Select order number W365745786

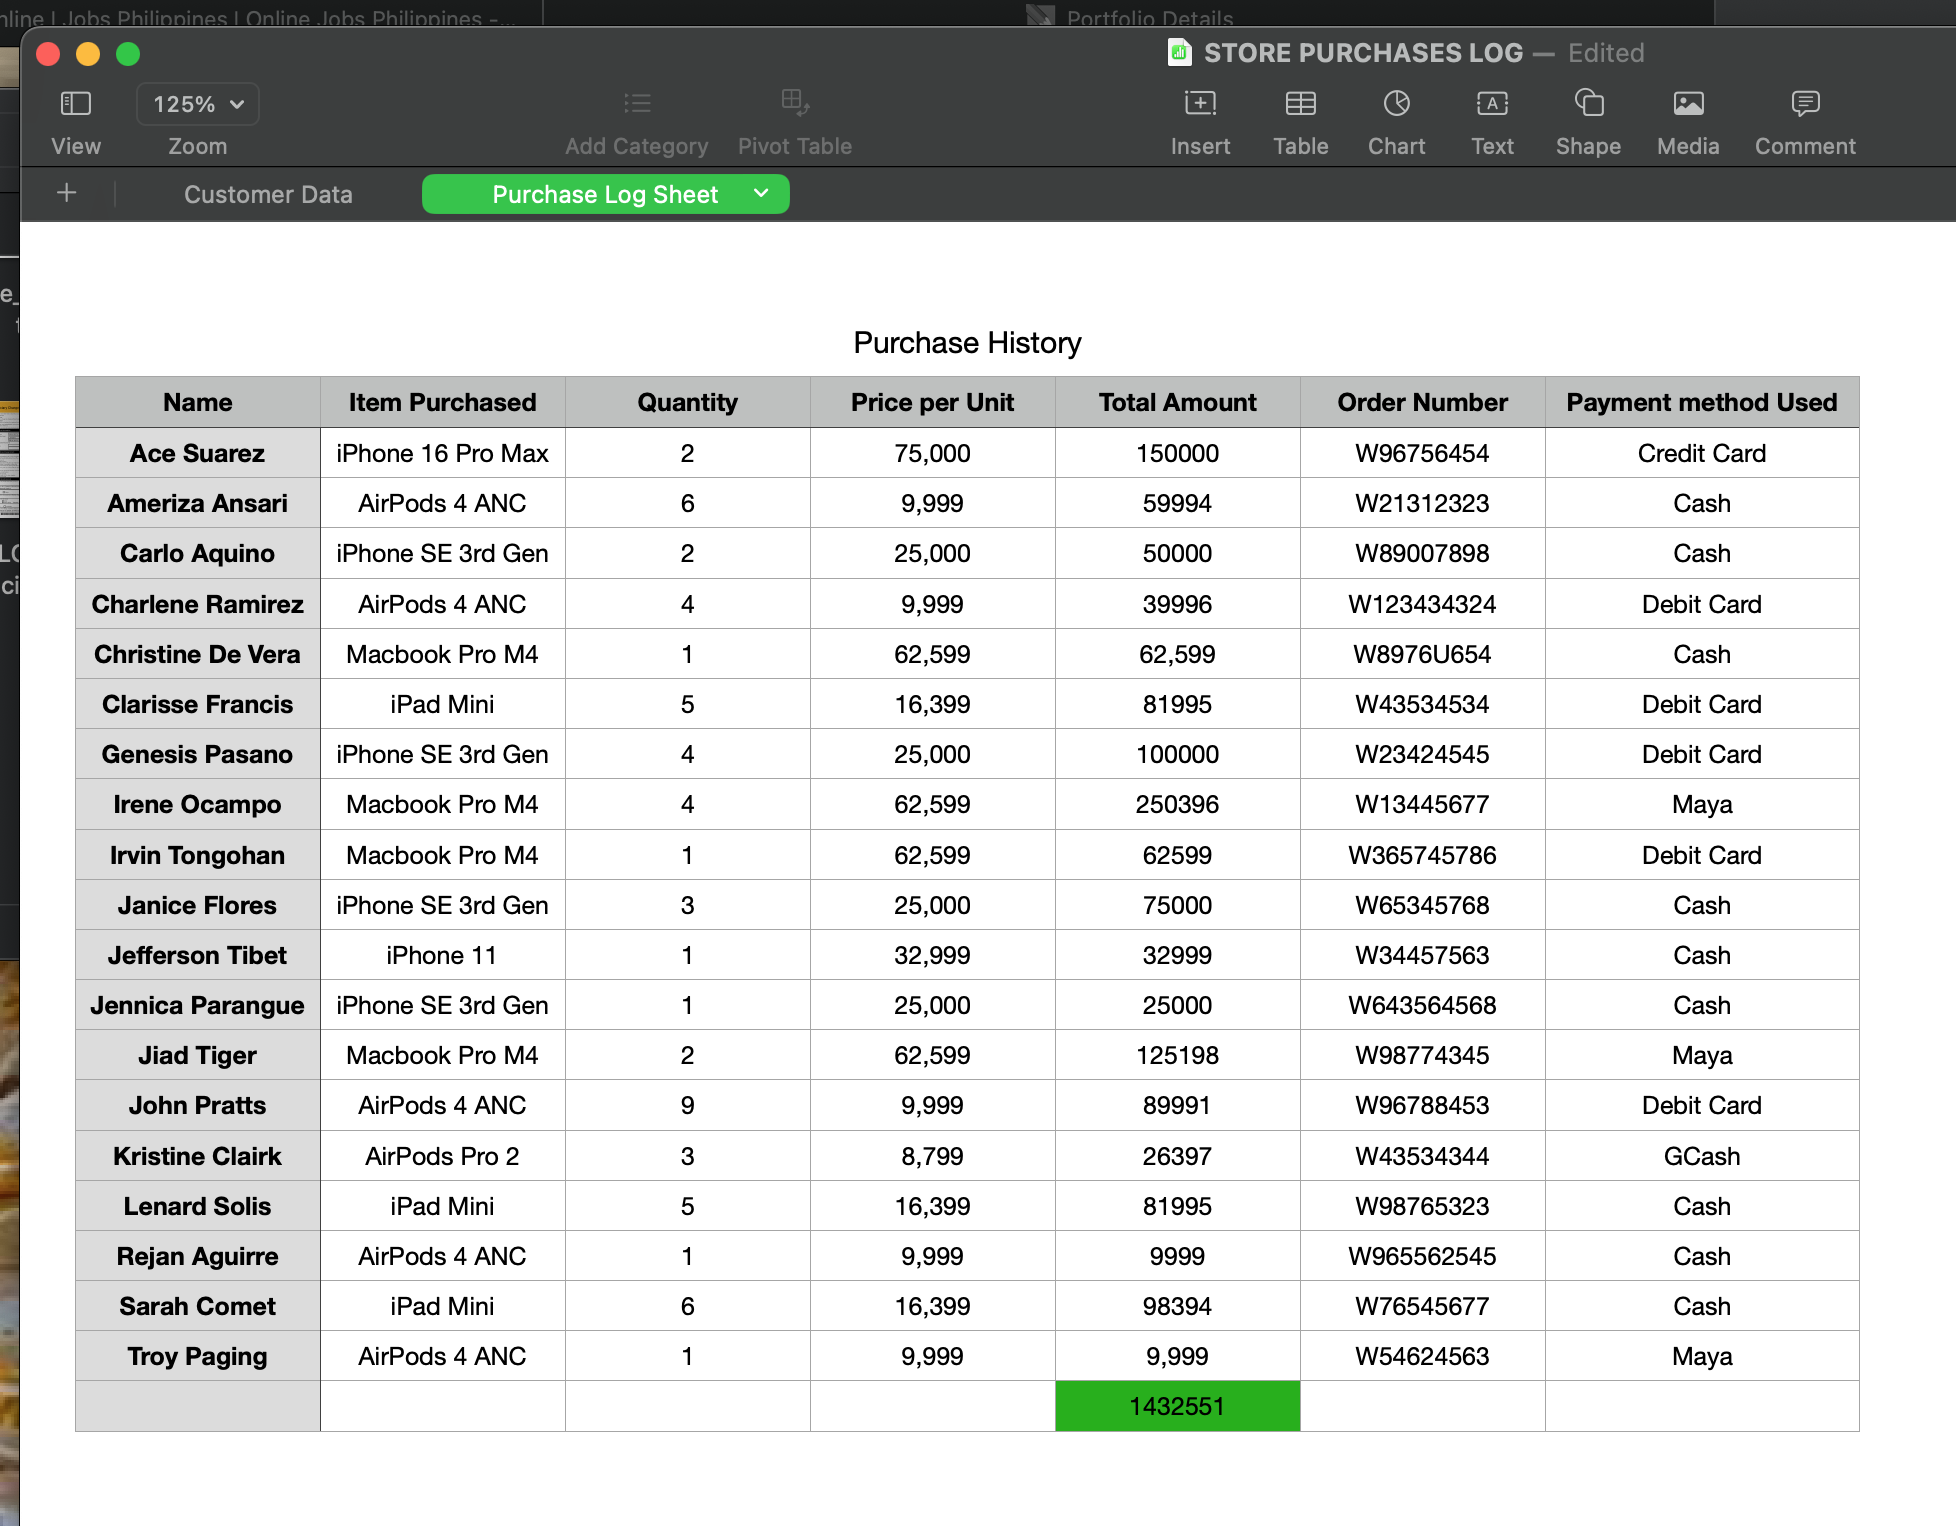(x=1423, y=855)
